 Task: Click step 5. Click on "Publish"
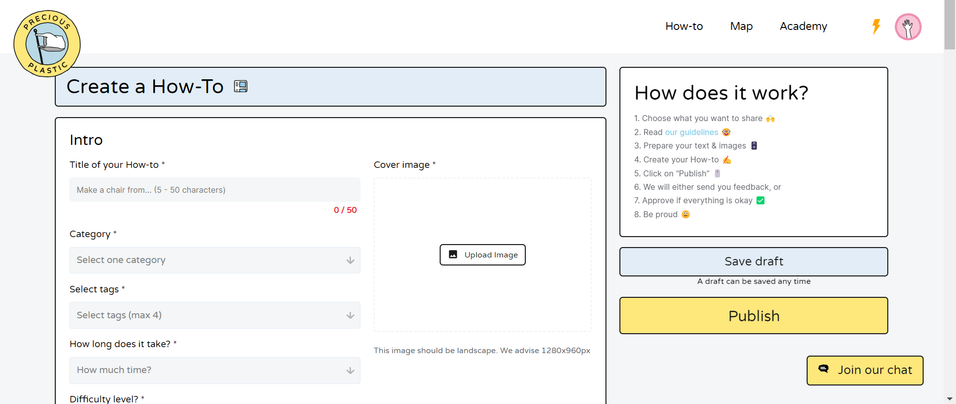[678, 173]
